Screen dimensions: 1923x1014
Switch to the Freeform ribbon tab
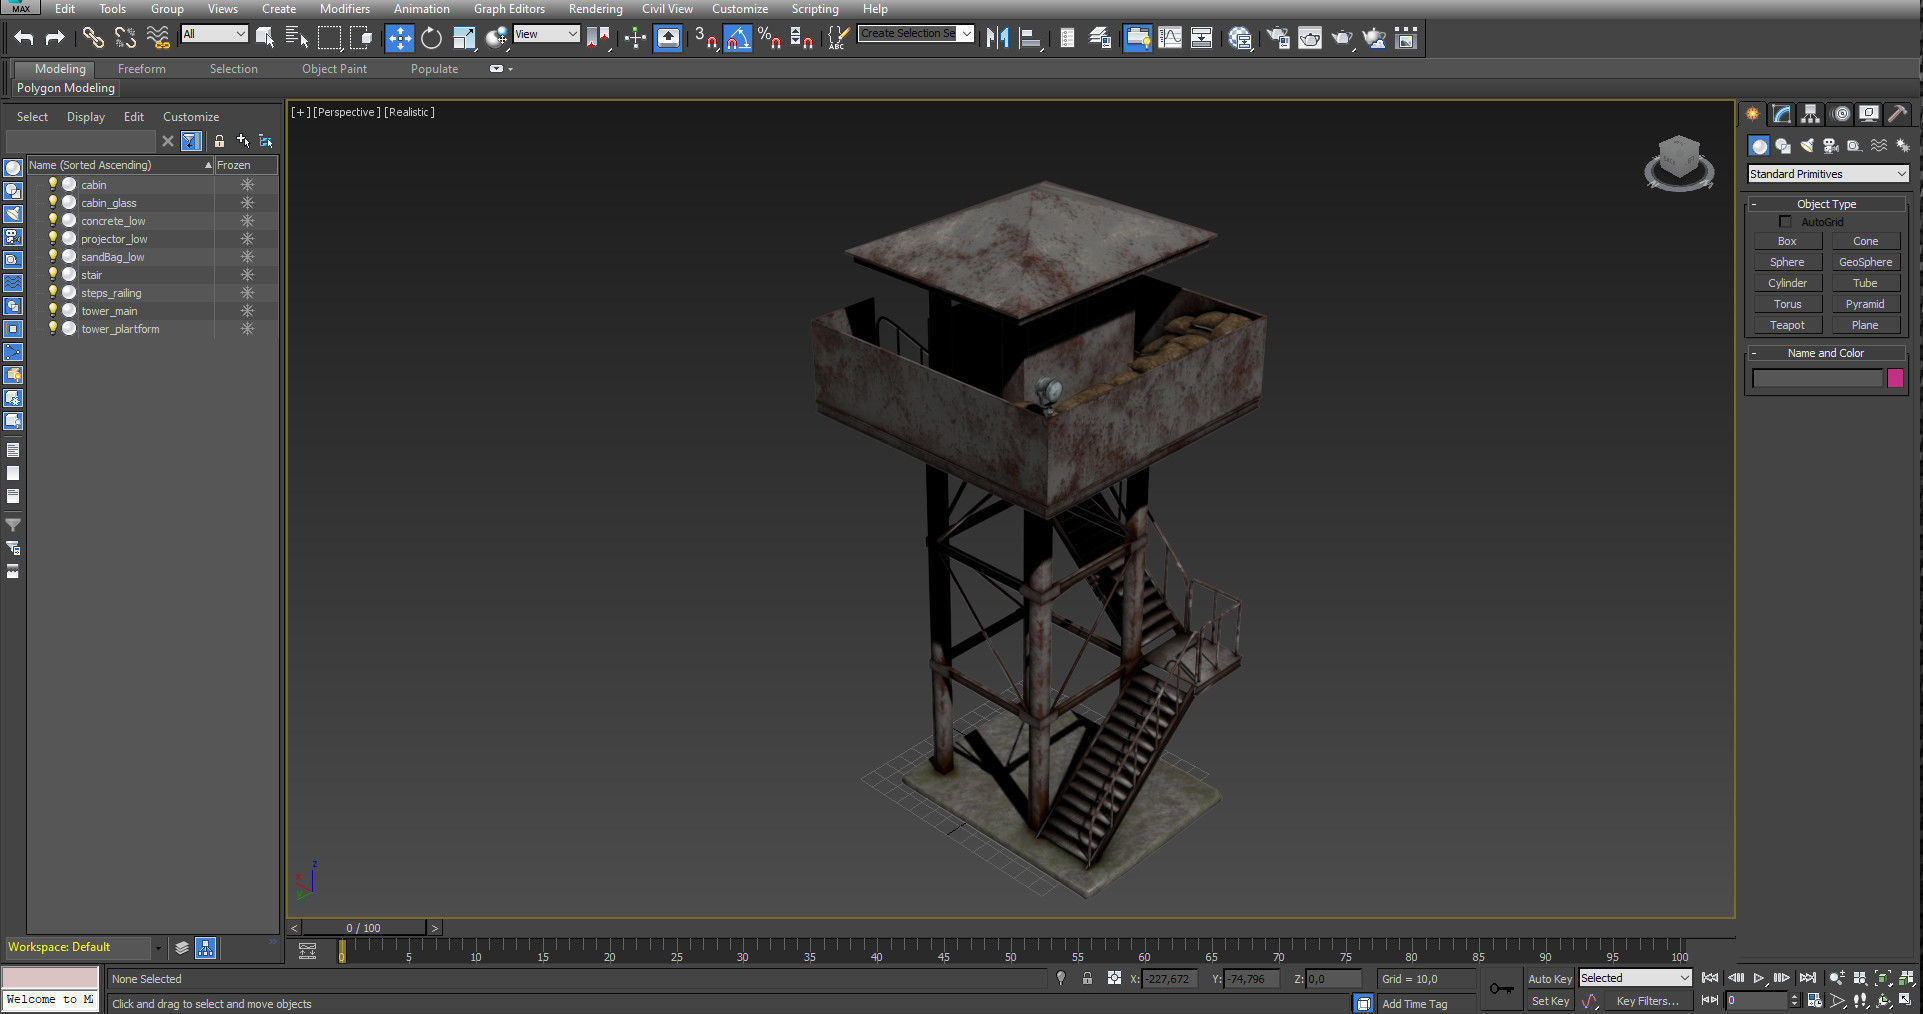(142, 69)
